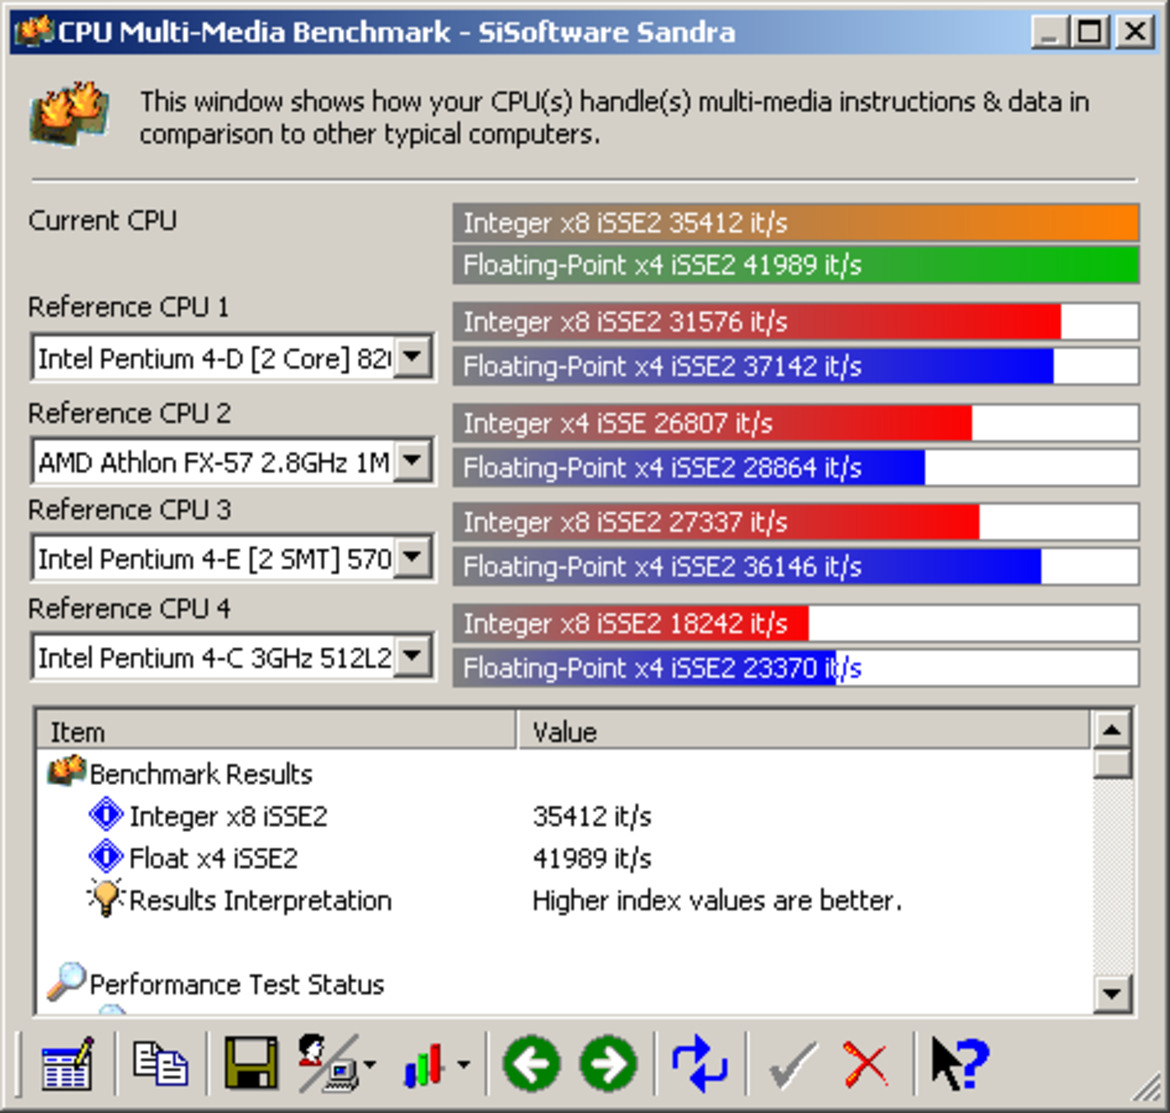Screen dimensions: 1170x1113
Task: Click the Benchmark Results flame icon
Action: click(66, 771)
